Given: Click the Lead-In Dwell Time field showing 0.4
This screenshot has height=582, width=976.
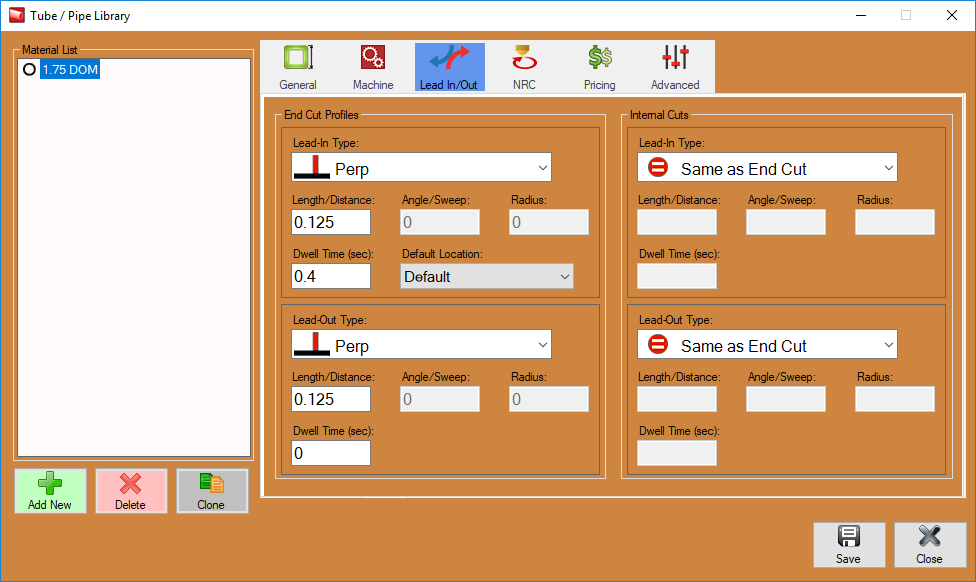Looking at the screenshot, I should (331, 276).
